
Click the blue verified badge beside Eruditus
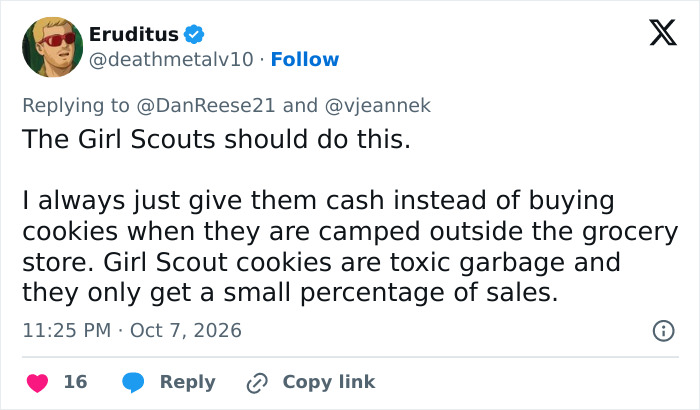click(194, 34)
